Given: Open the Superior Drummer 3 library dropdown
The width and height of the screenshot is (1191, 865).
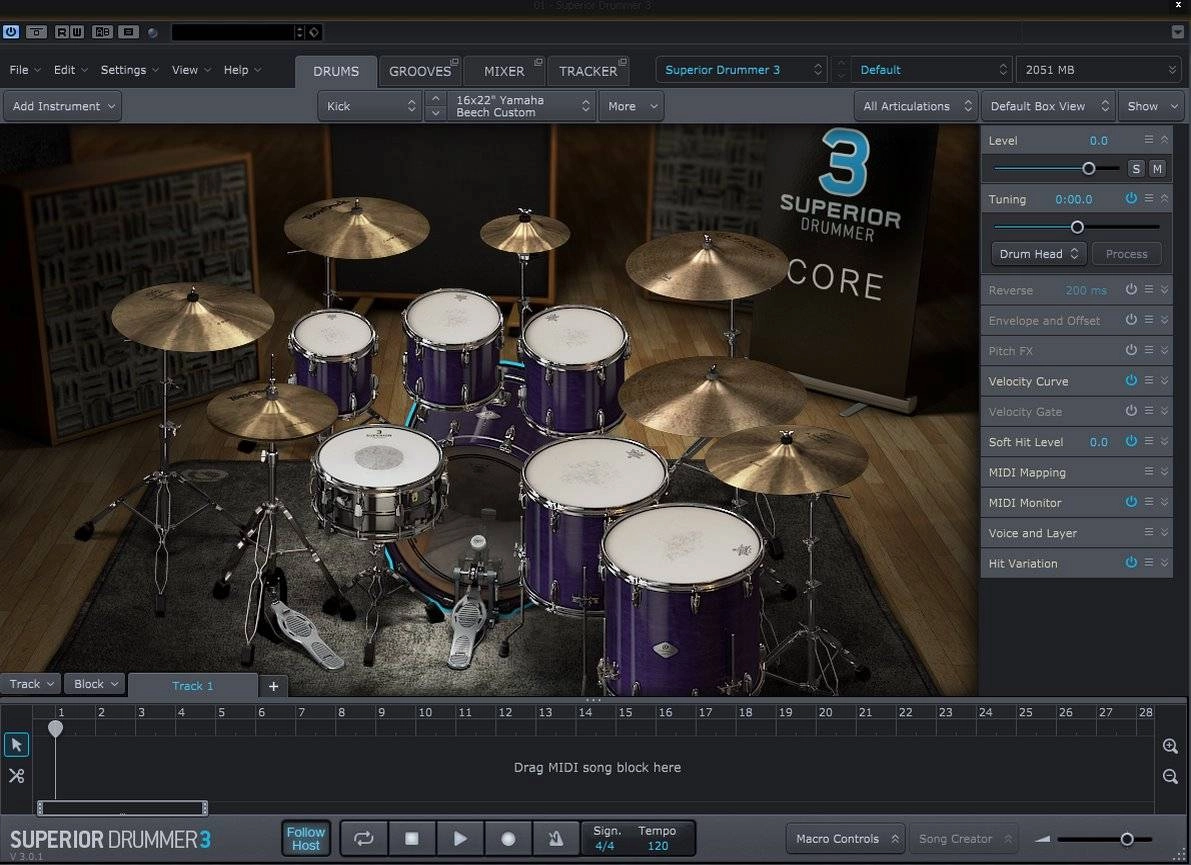Looking at the screenshot, I should click(741, 70).
